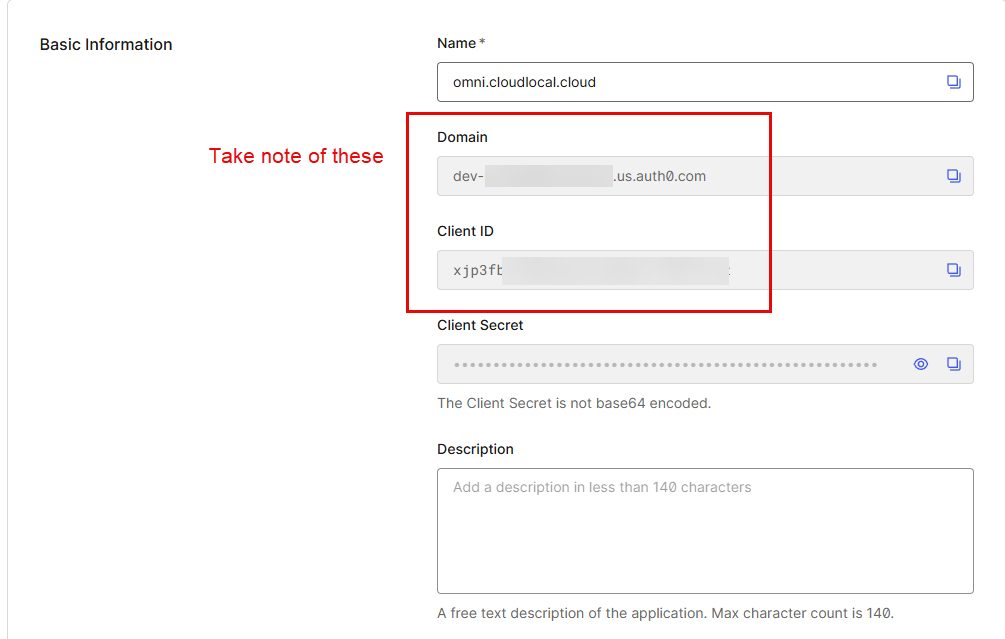This screenshot has height=639, width=1005.
Task: Copy the Client Secret to clipboard
Action: click(953, 364)
